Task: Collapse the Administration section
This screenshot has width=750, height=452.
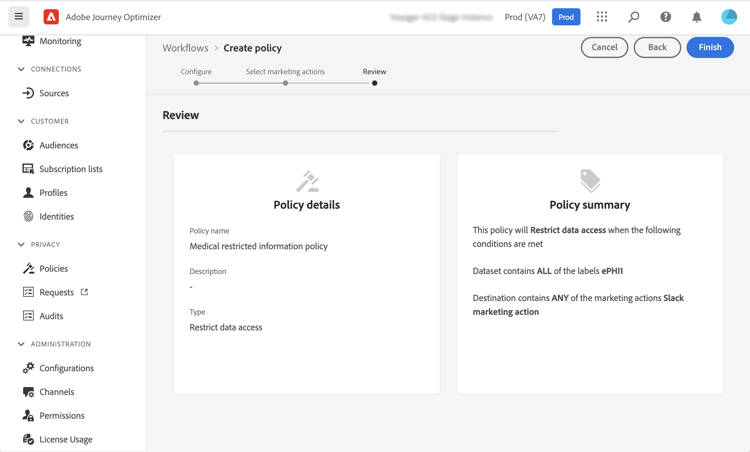Action: [x=21, y=344]
